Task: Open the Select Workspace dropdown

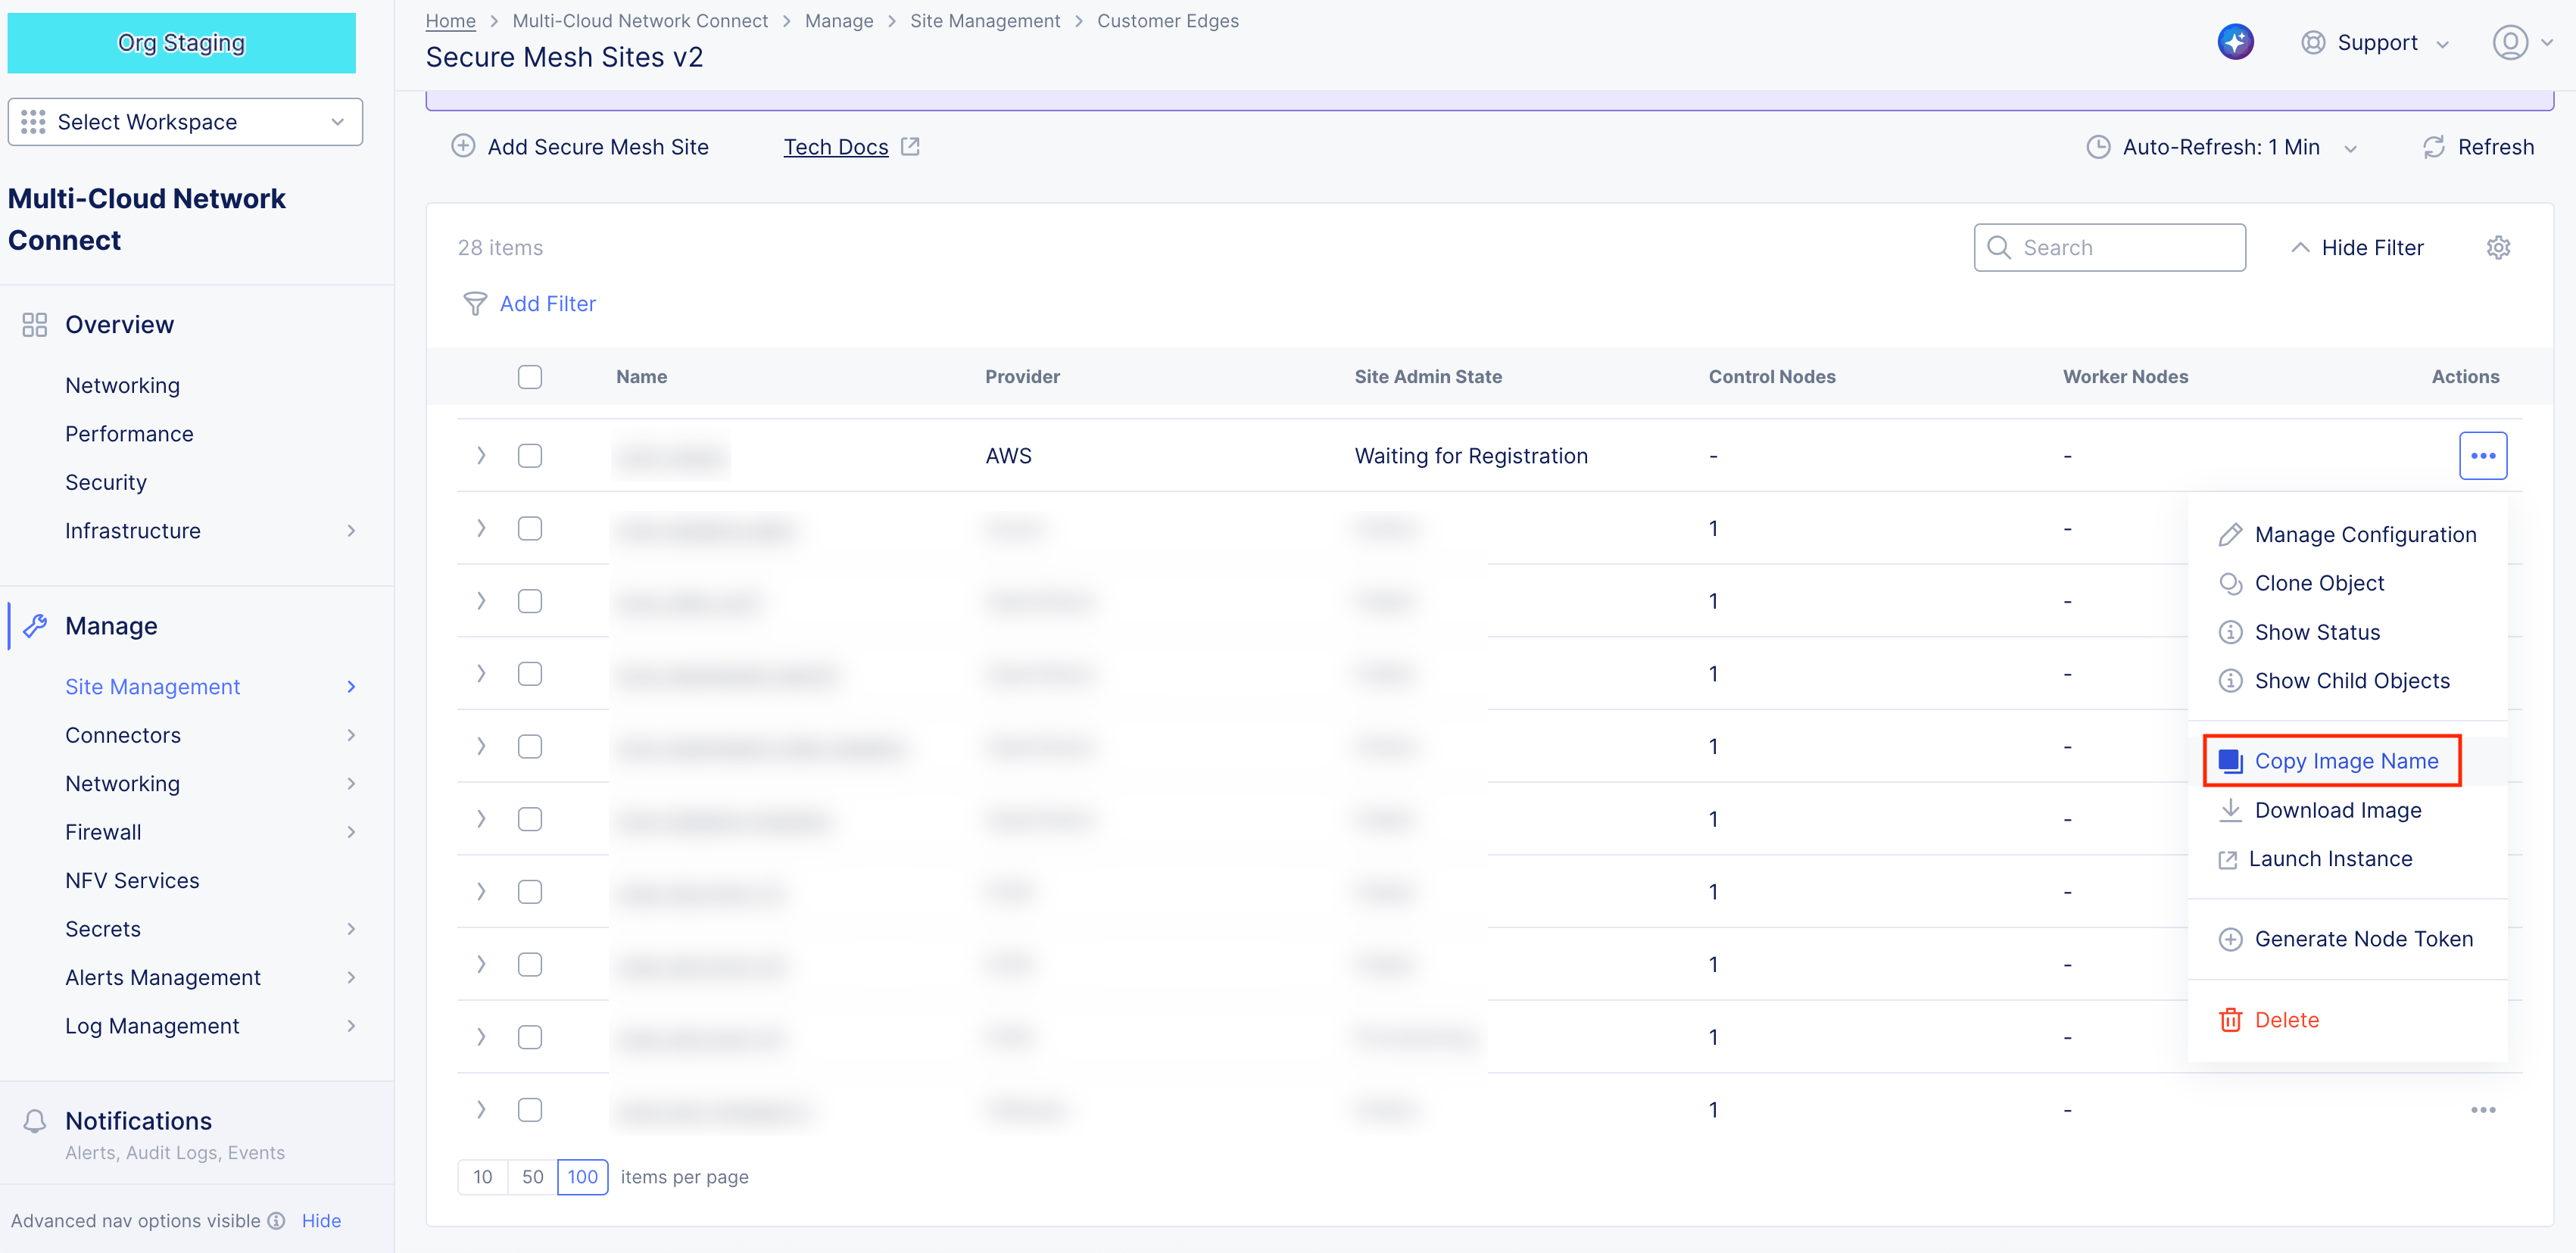Action: (185, 122)
